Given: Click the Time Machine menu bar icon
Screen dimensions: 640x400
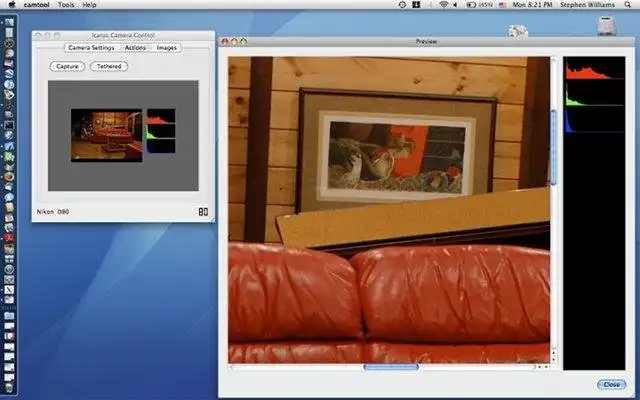Looking at the screenshot, I should click(x=402, y=5).
